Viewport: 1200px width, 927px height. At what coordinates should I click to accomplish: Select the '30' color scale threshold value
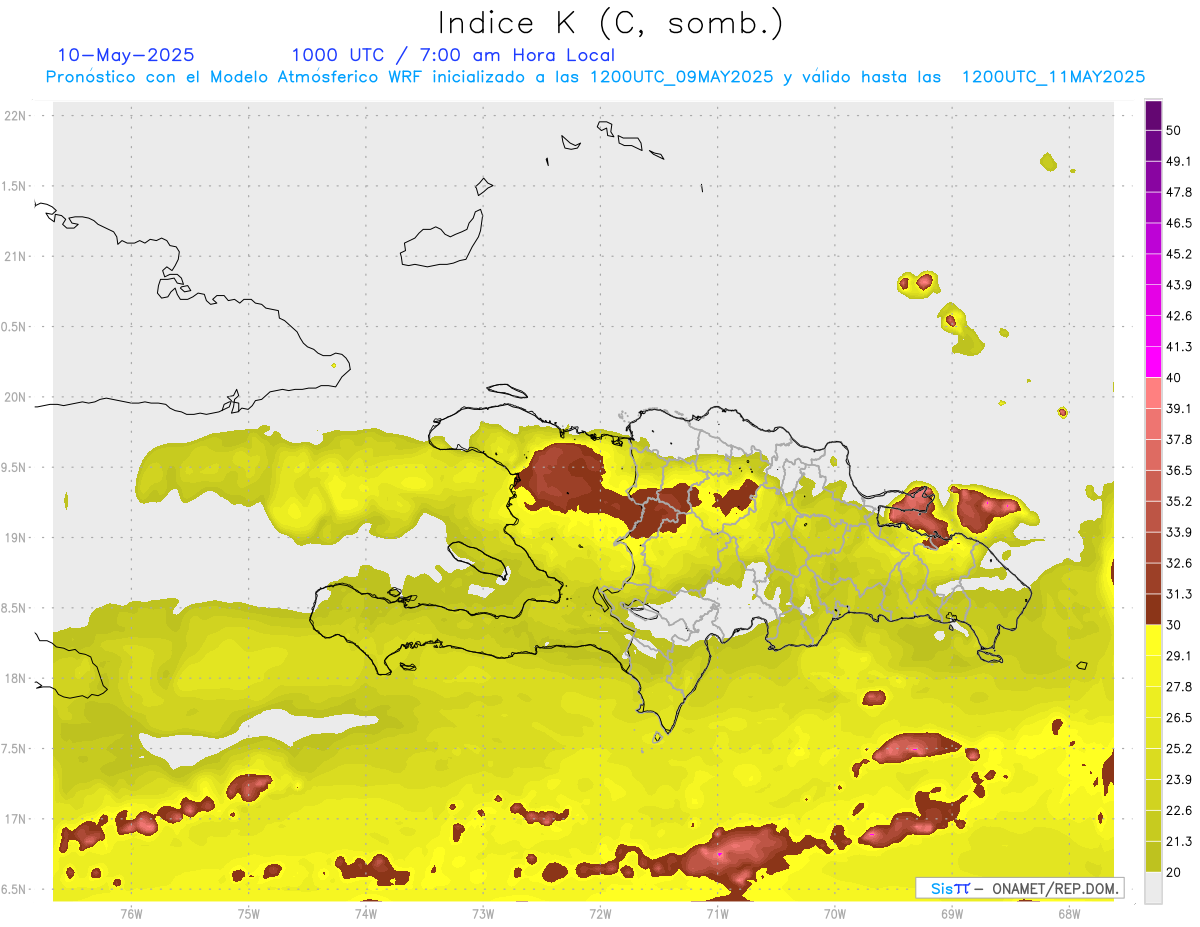[x=1174, y=625]
